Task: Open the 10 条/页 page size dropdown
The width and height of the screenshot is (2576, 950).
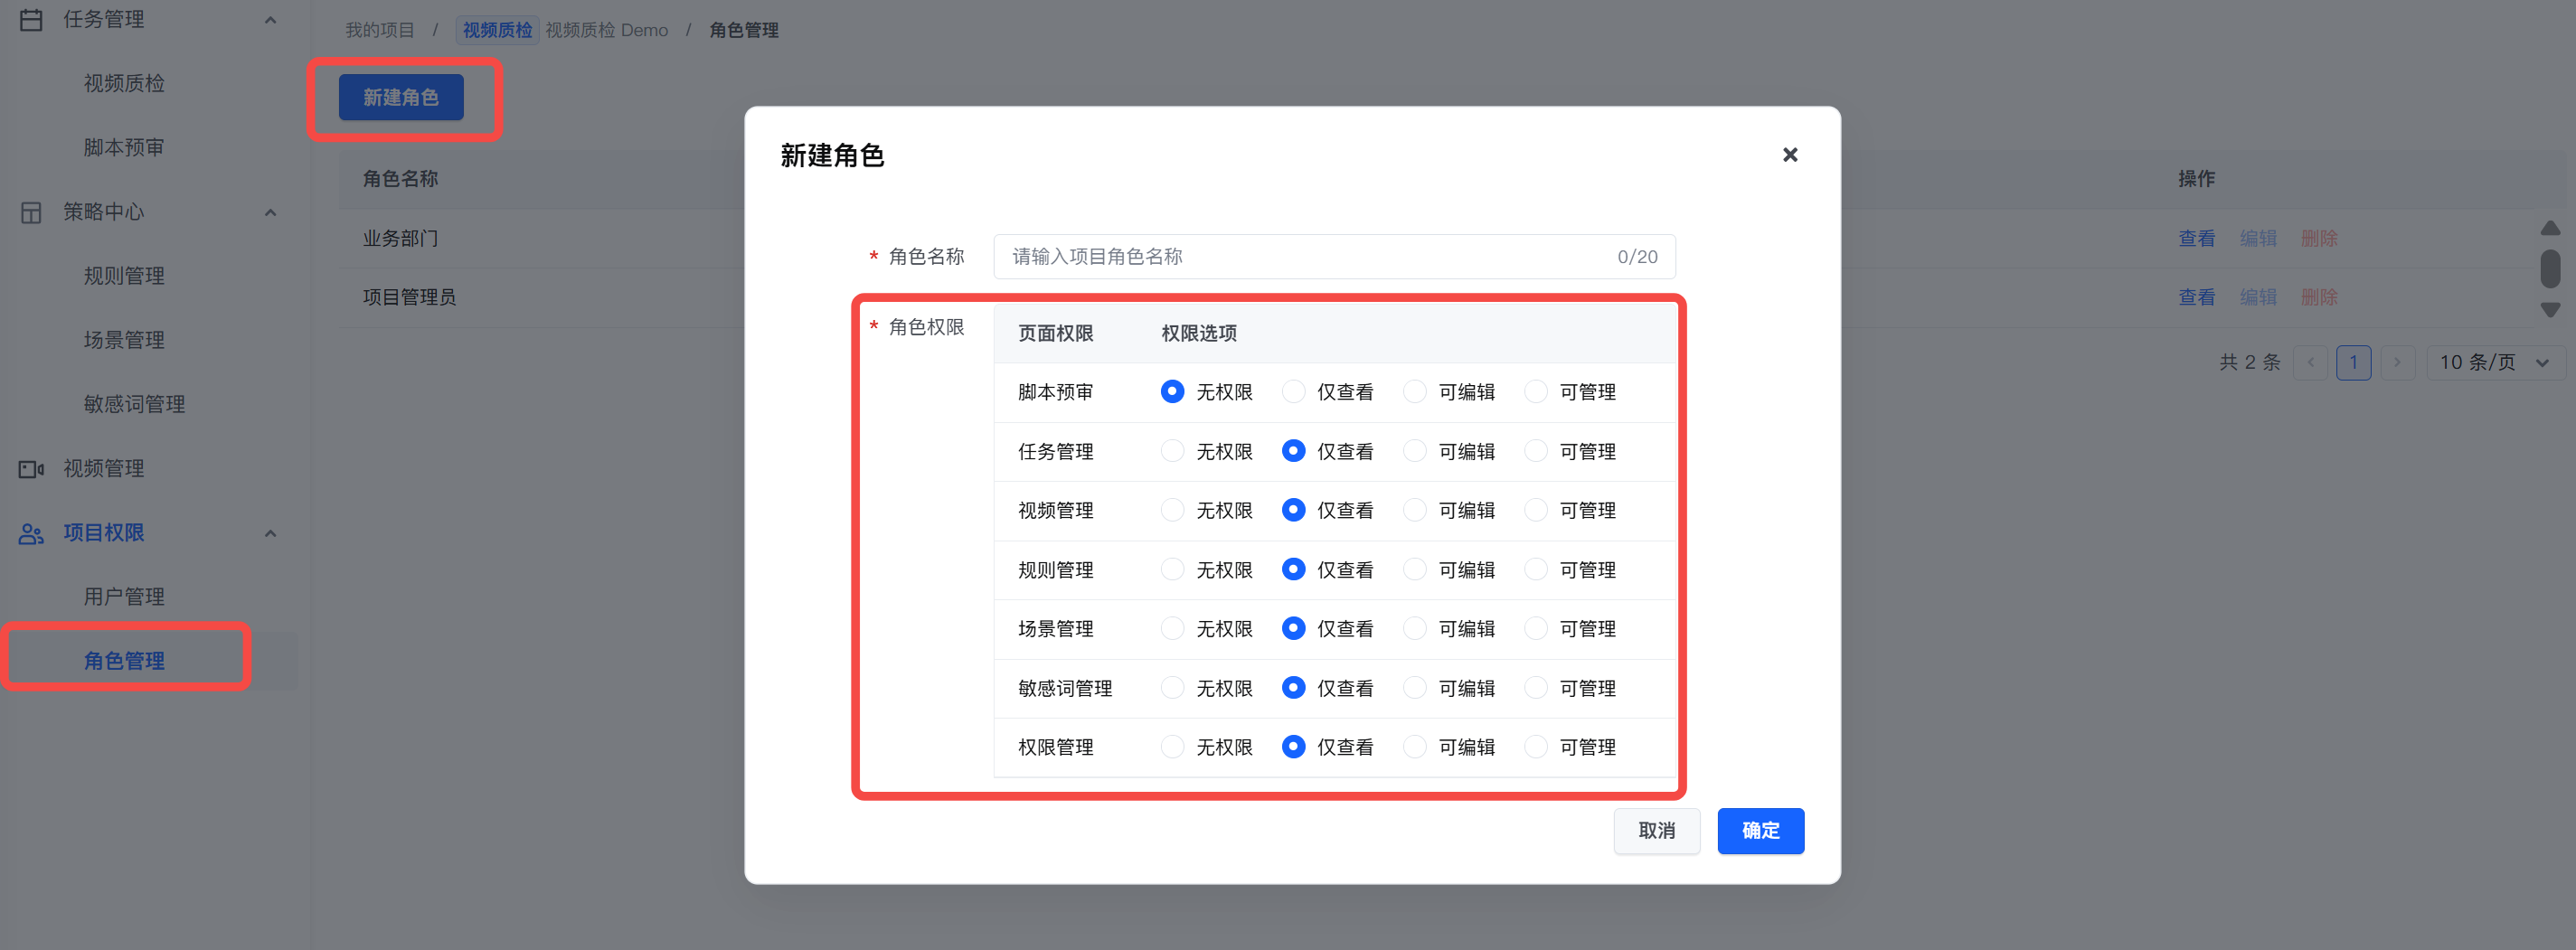Action: coord(2495,363)
